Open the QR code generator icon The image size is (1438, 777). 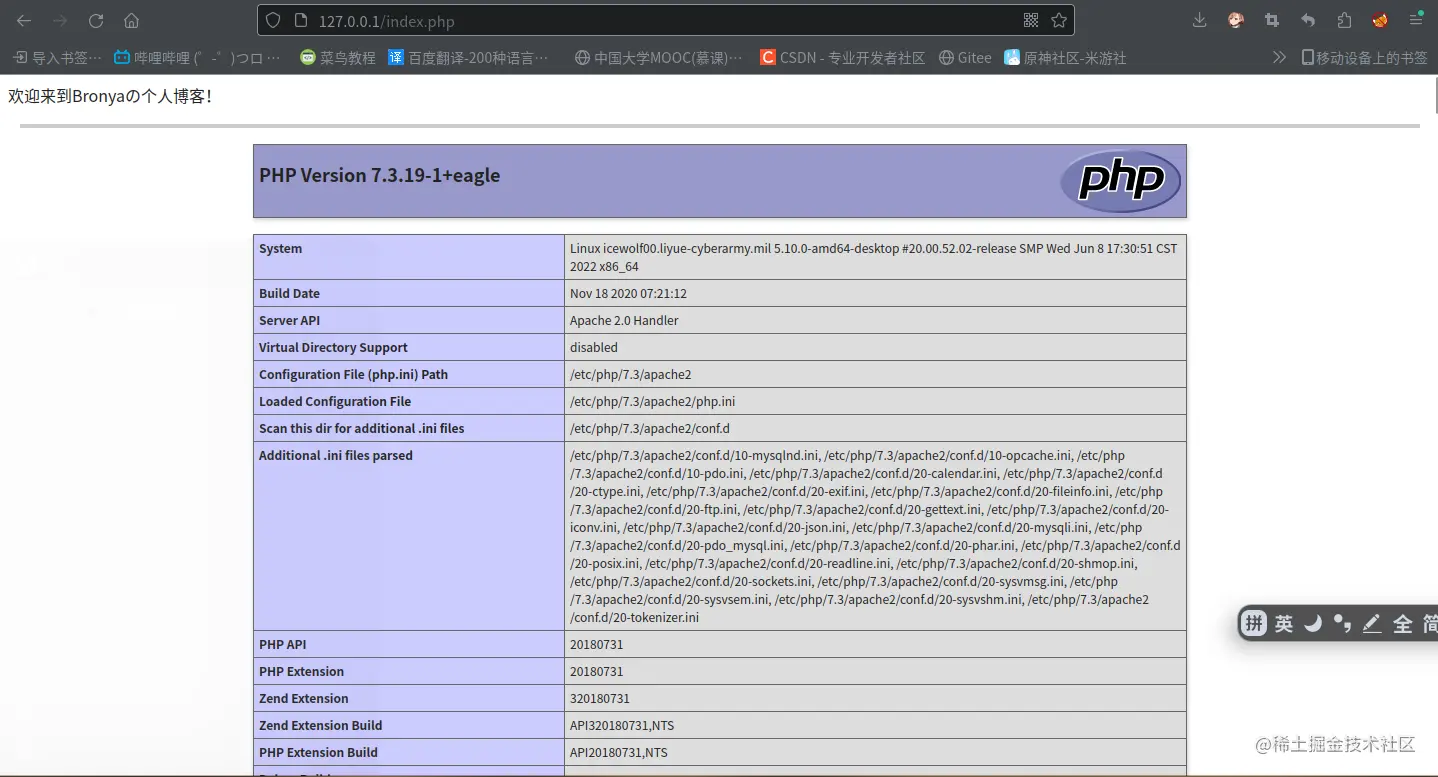click(1031, 21)
